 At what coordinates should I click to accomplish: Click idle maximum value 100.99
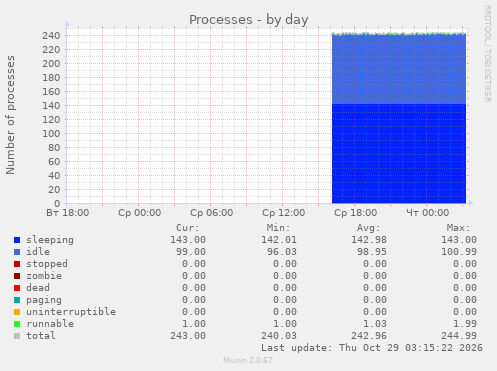[x=459, y=252]
